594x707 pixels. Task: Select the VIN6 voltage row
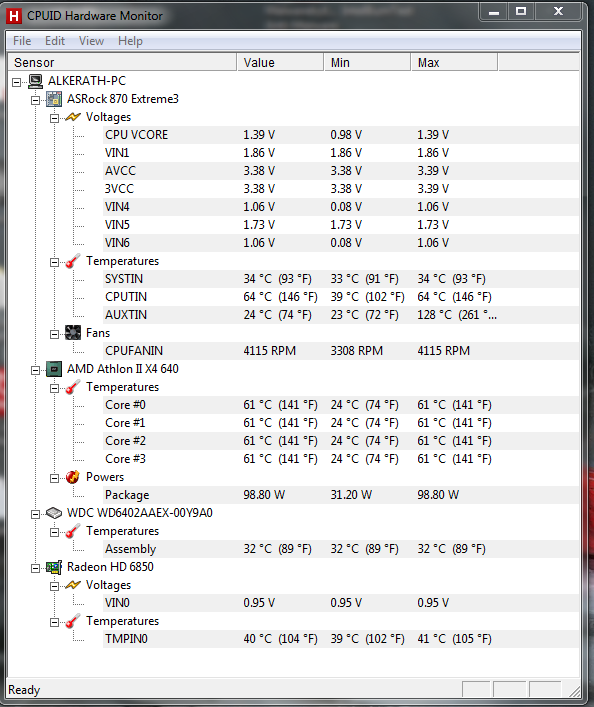click(x=341, y=243)
